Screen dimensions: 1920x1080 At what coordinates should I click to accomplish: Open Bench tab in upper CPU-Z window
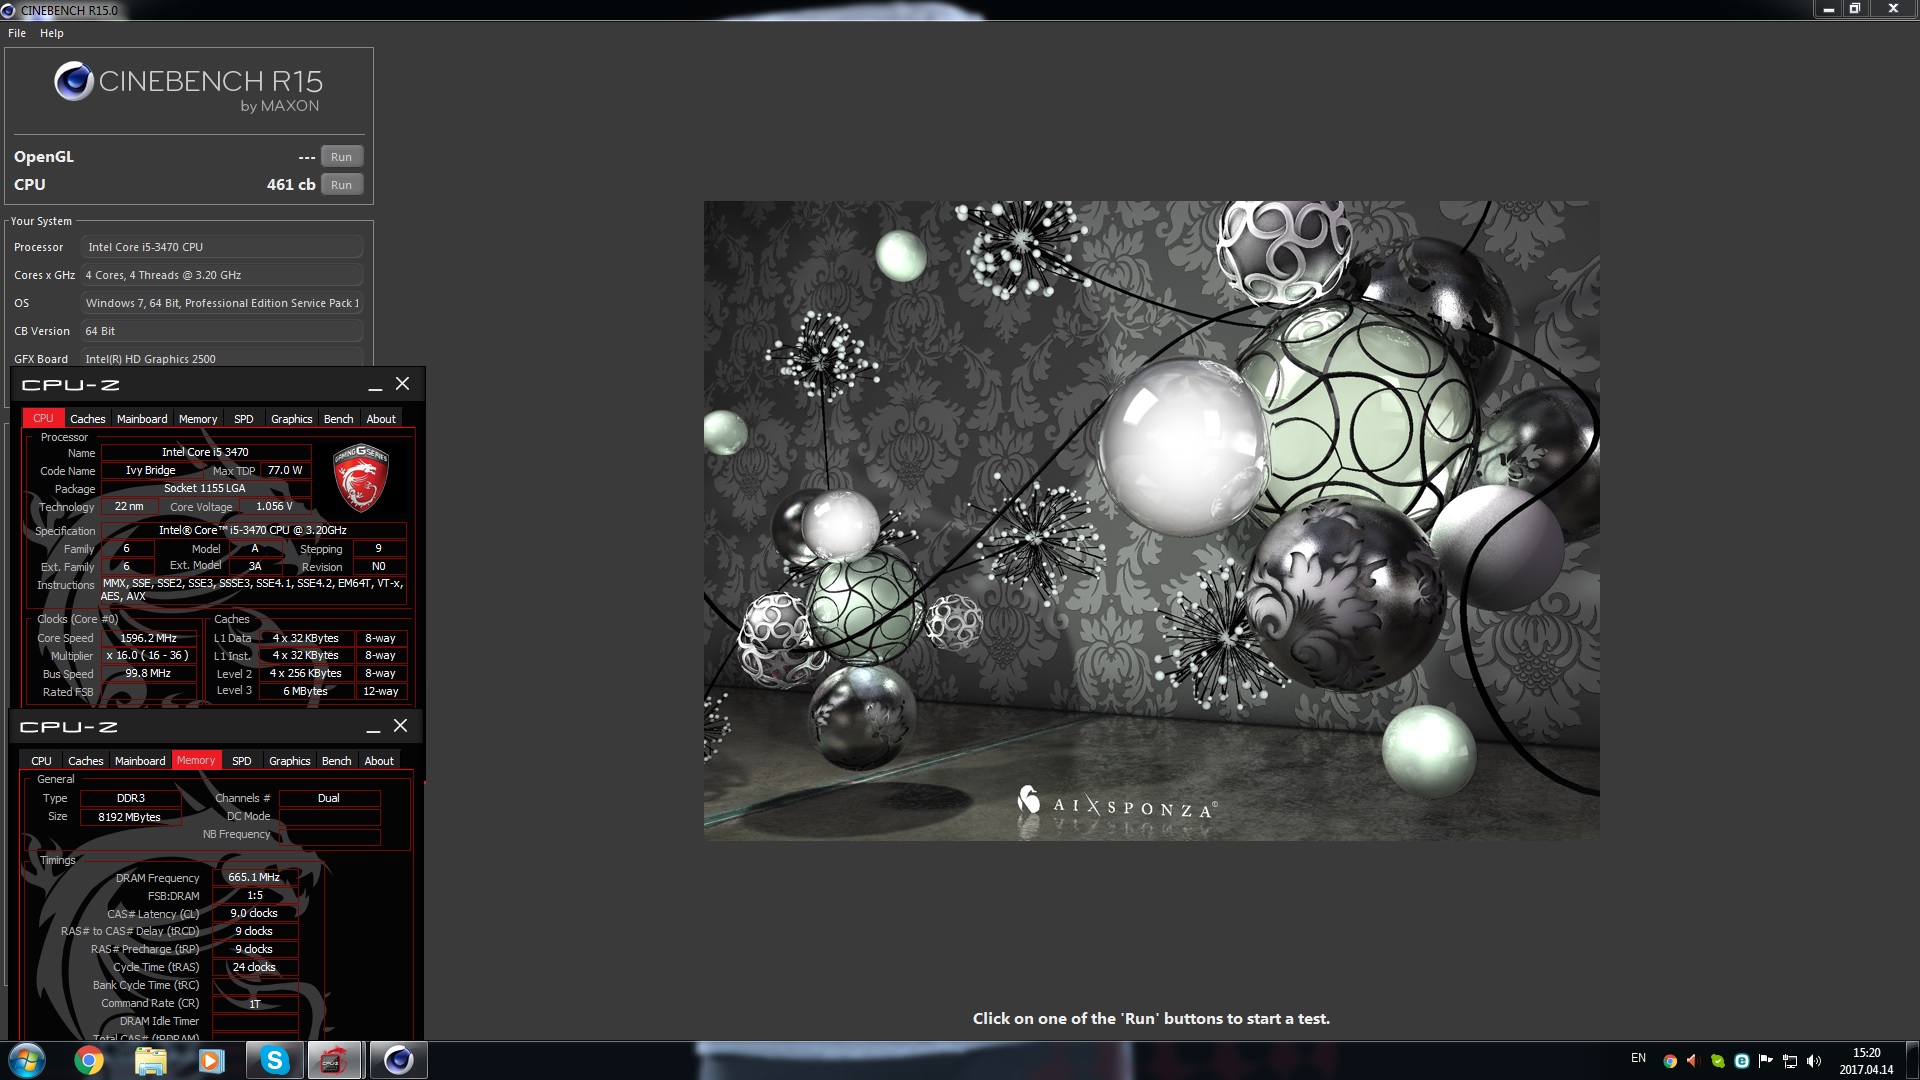click(339, 419)
